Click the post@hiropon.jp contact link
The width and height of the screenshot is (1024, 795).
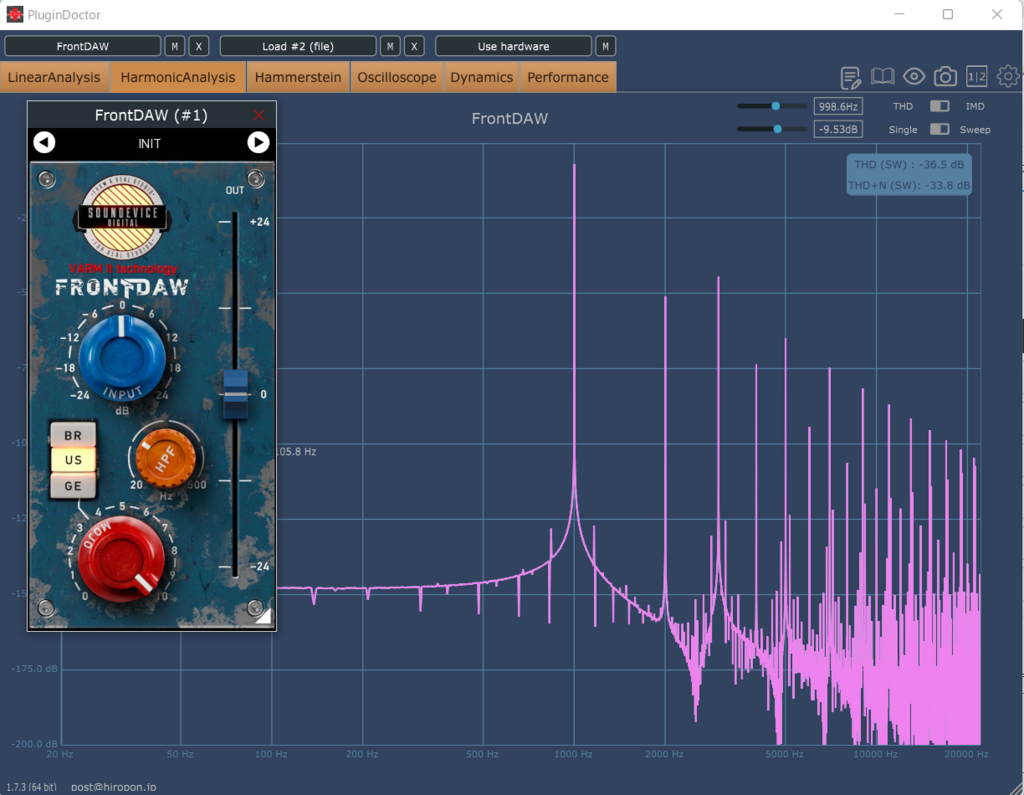[114, 787]
